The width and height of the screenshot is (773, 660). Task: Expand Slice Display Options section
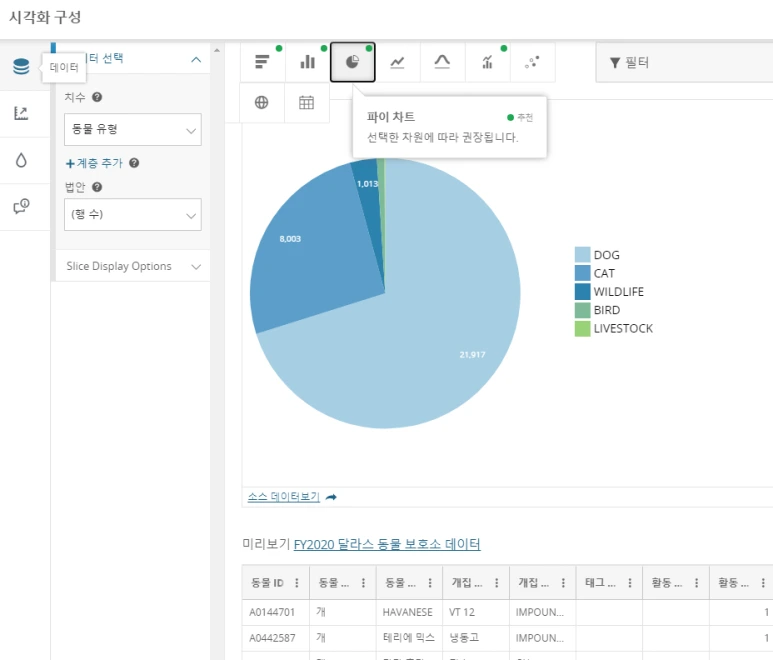pos(133,266)
